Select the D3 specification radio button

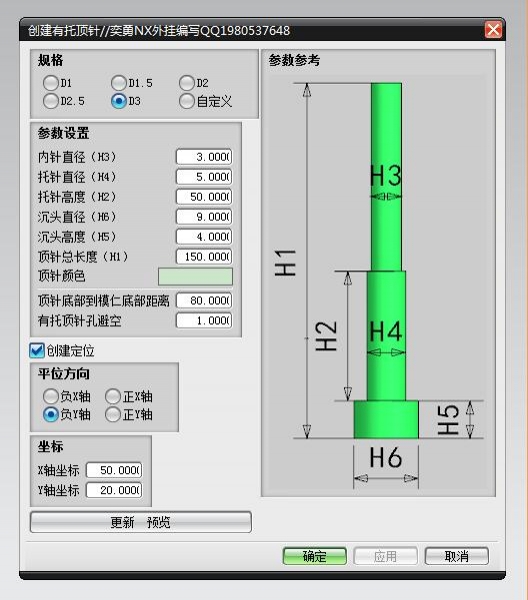pos(119,101)
